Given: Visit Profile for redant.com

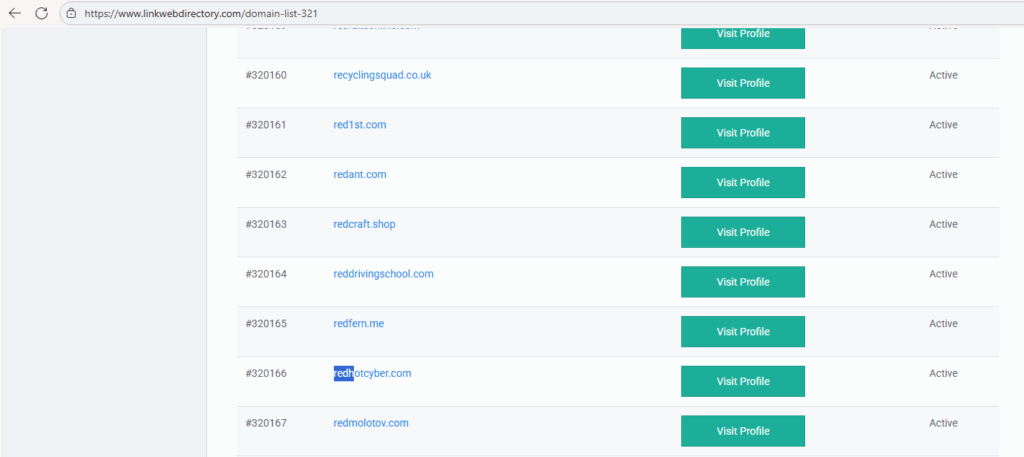Looking at the screenshot, I should [743, 182].
